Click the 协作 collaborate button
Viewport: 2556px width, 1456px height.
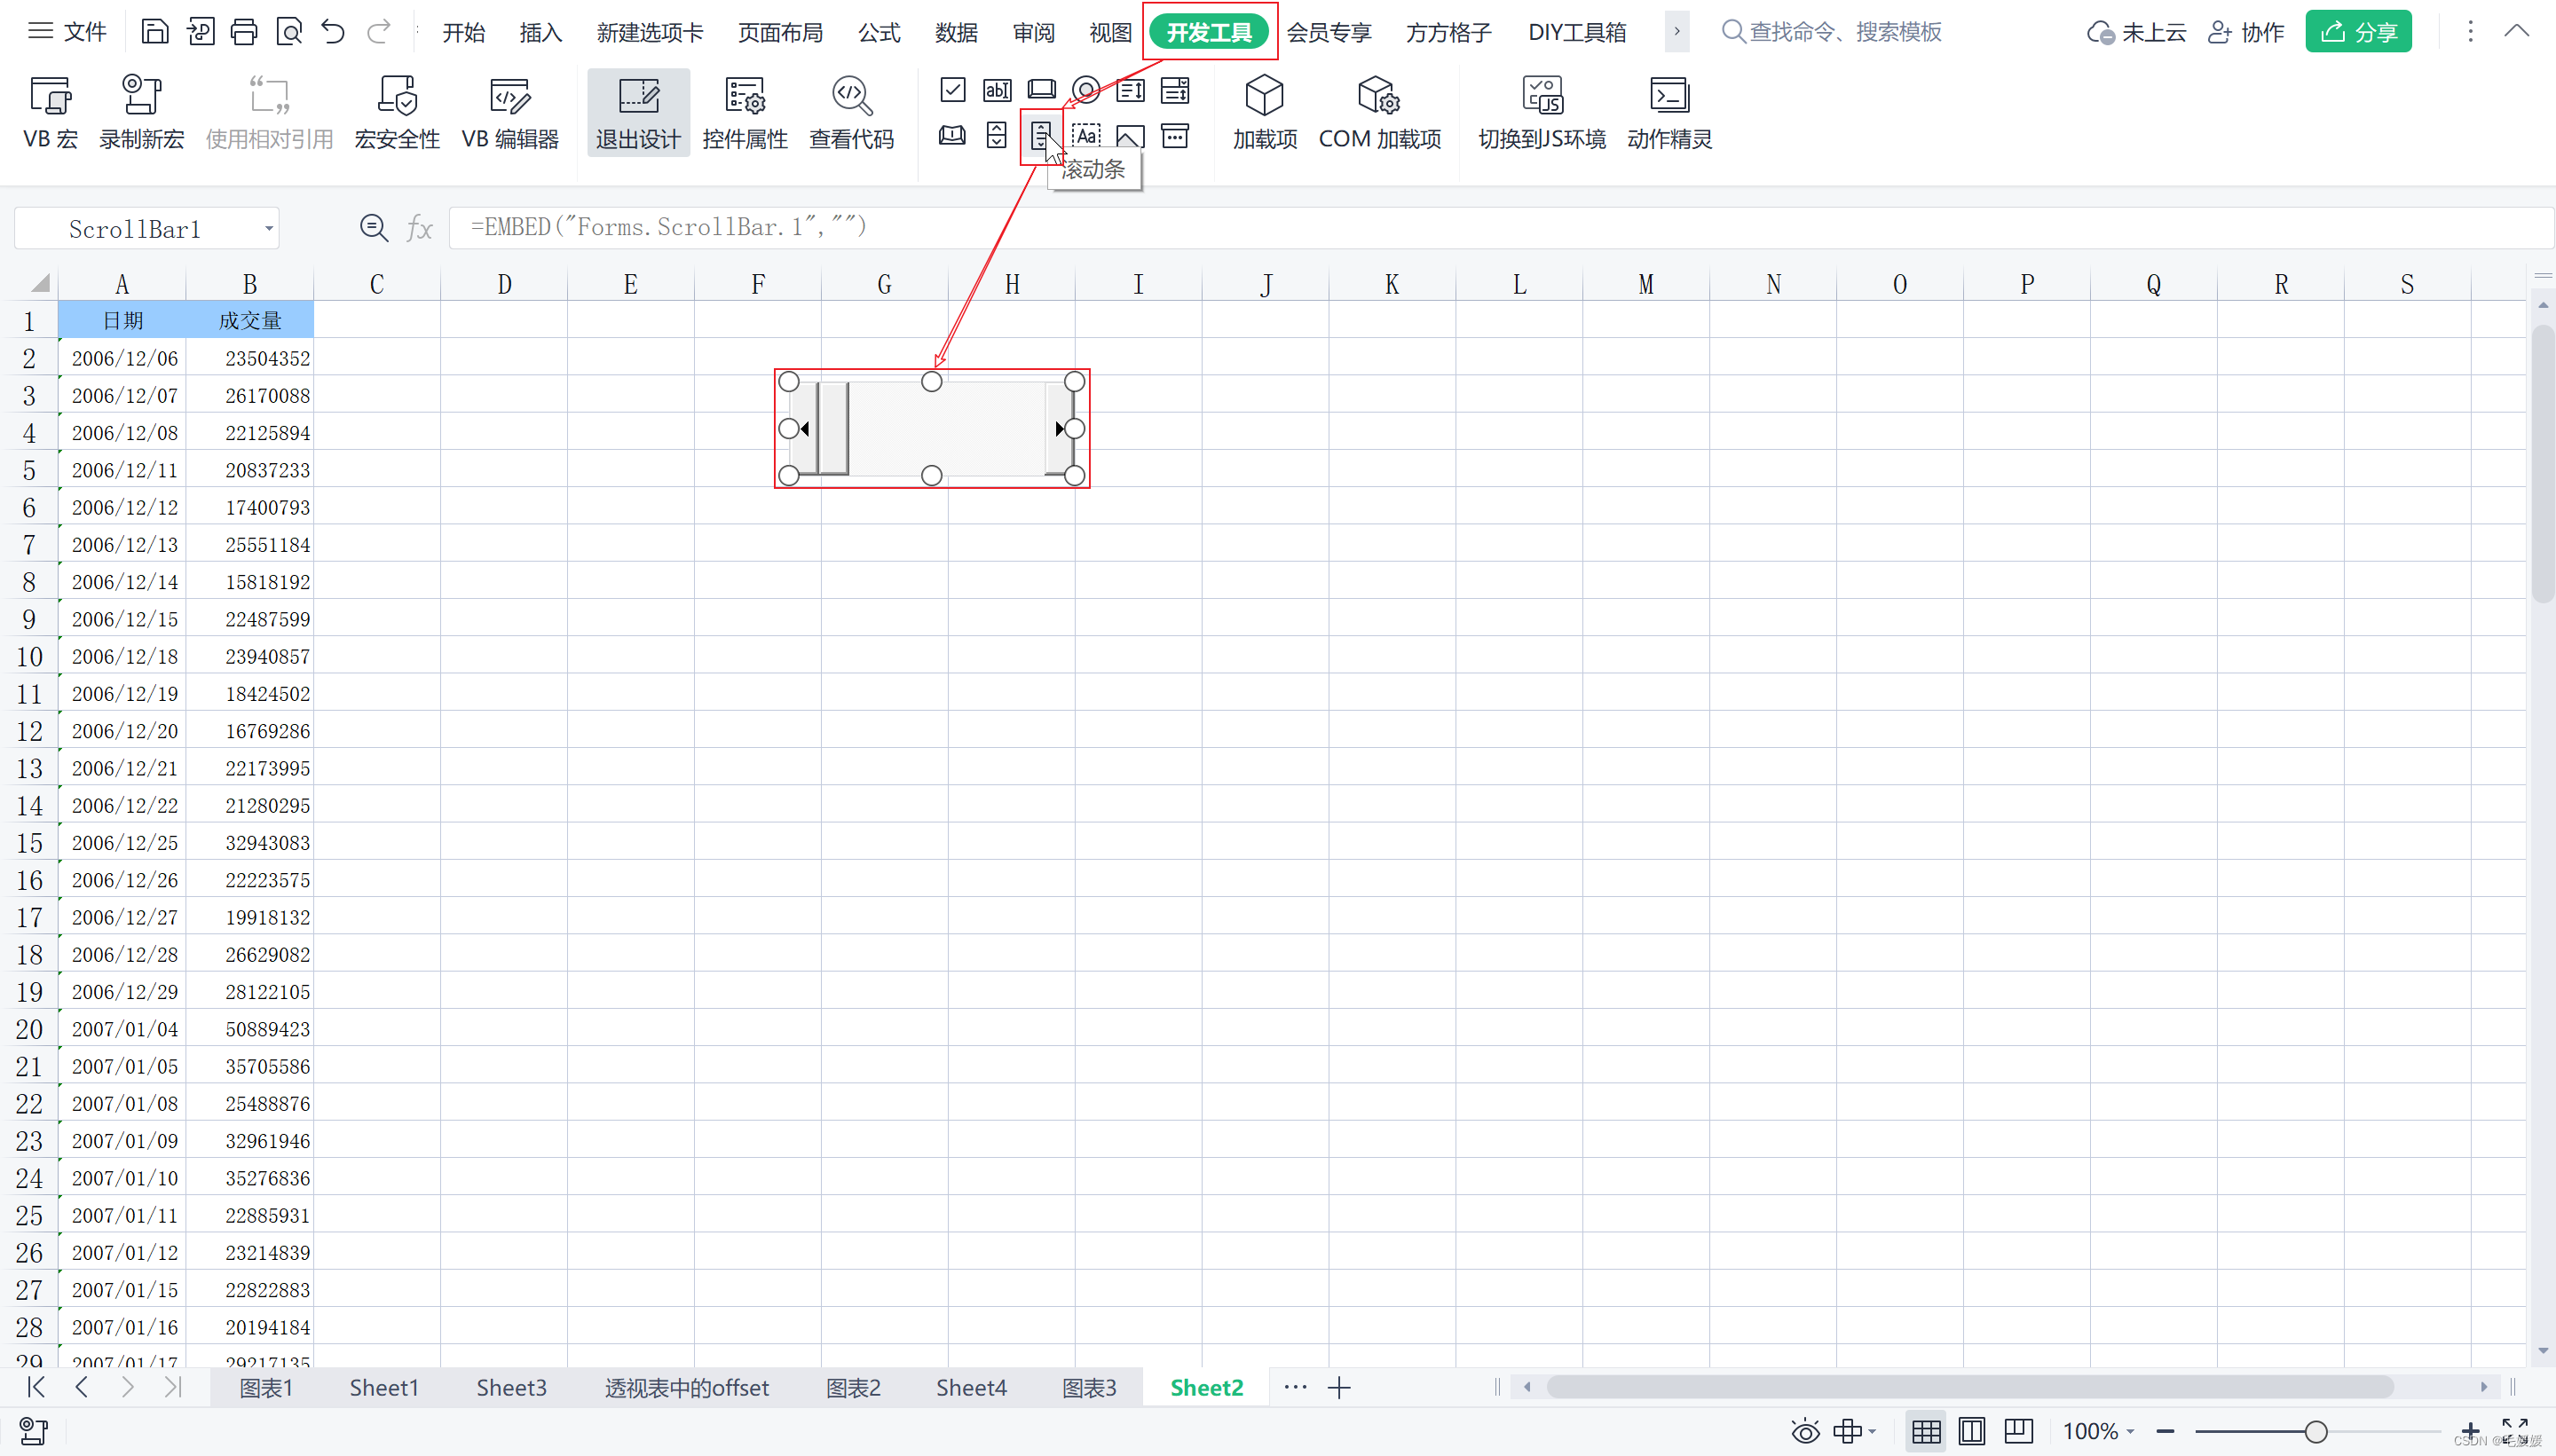click(2246, 32)
